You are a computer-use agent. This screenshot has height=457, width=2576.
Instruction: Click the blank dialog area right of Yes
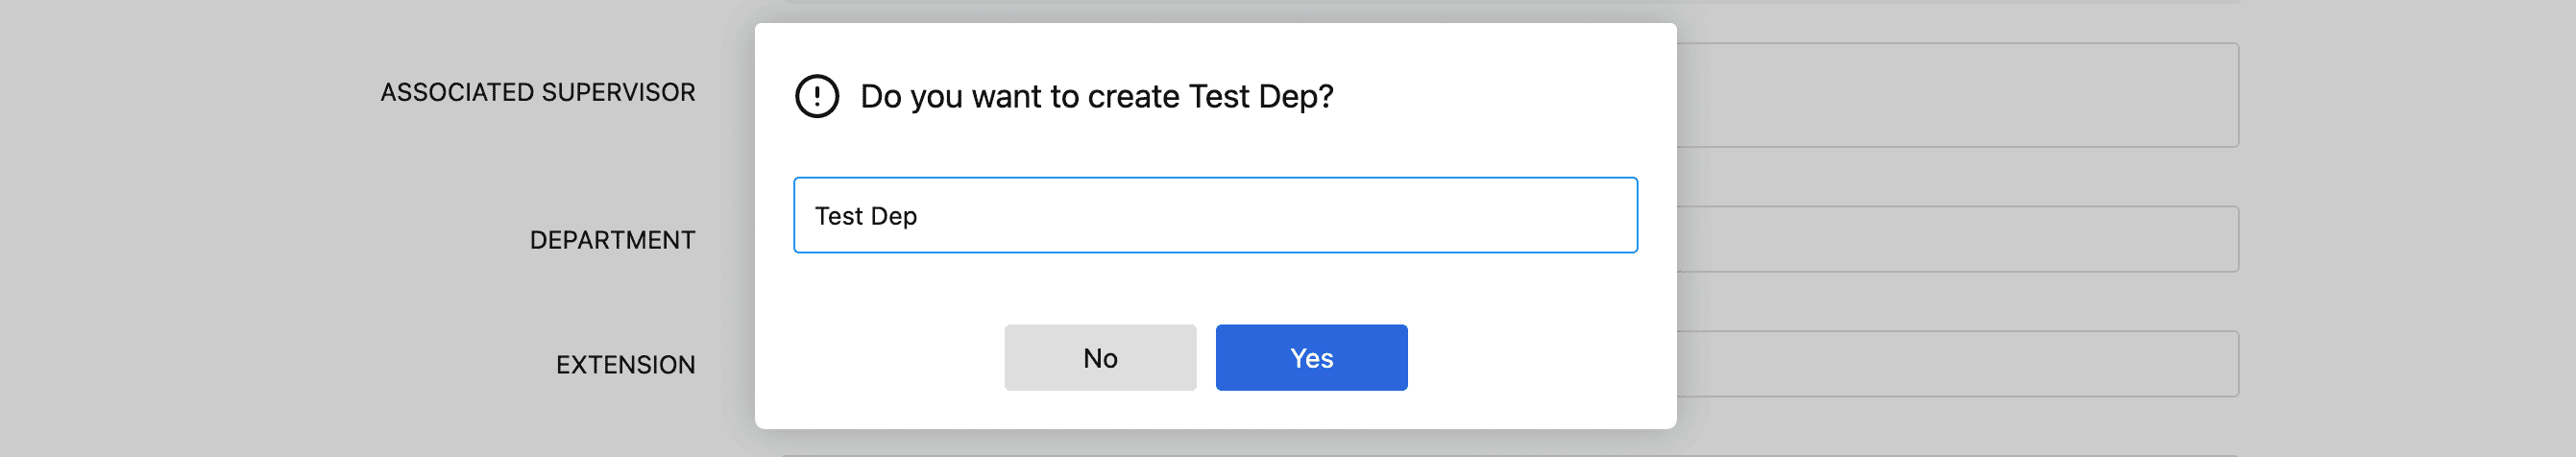pos(1540,357)
